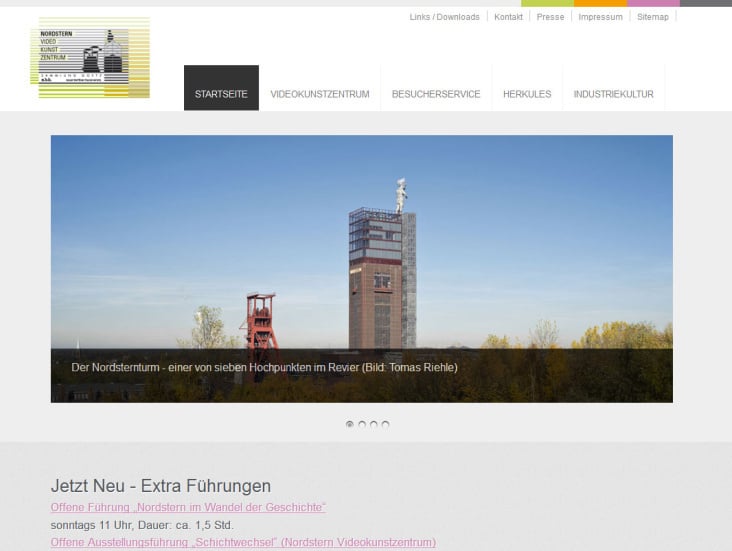The image size is (732, 551).
Task: Open the Presse link
Action: [550, 17]
